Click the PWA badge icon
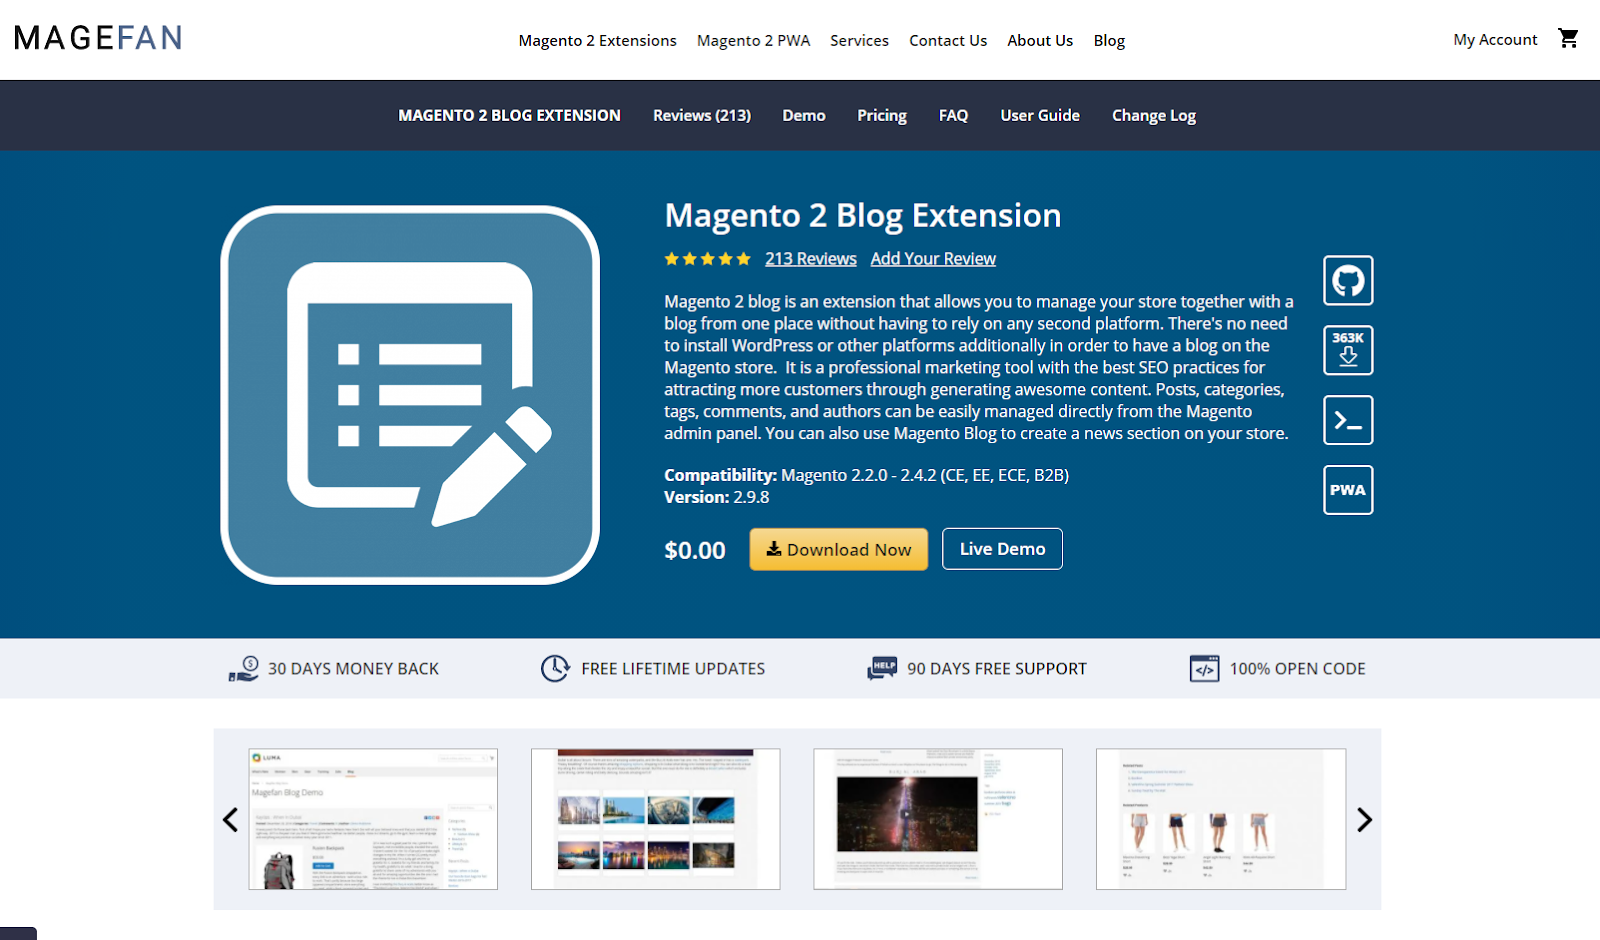 1348,490
